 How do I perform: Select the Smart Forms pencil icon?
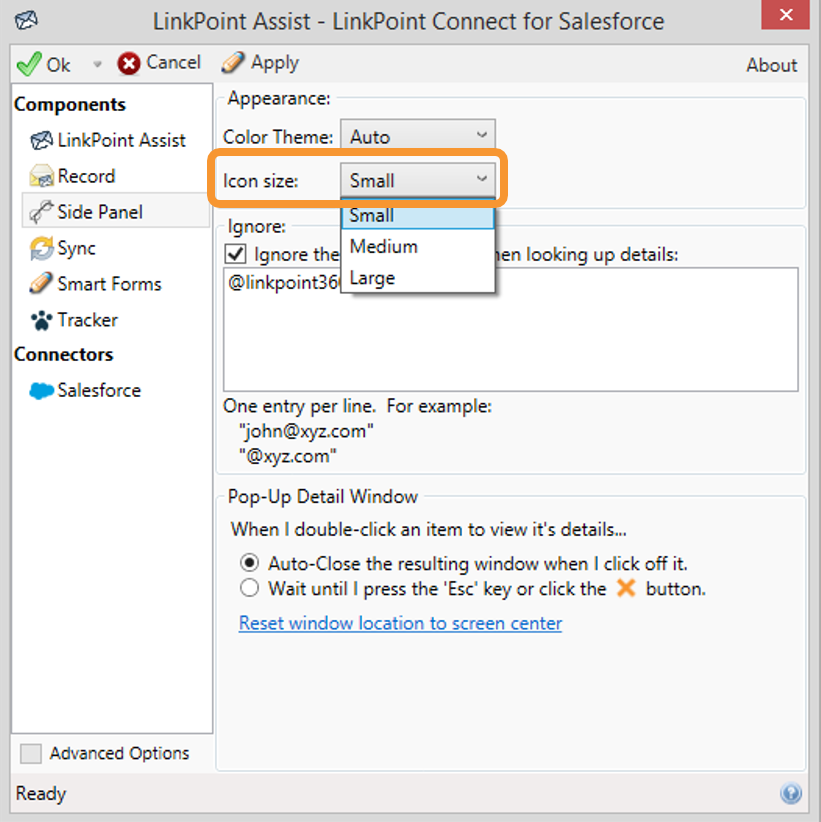pyautogui.click(x=41, y=284)
